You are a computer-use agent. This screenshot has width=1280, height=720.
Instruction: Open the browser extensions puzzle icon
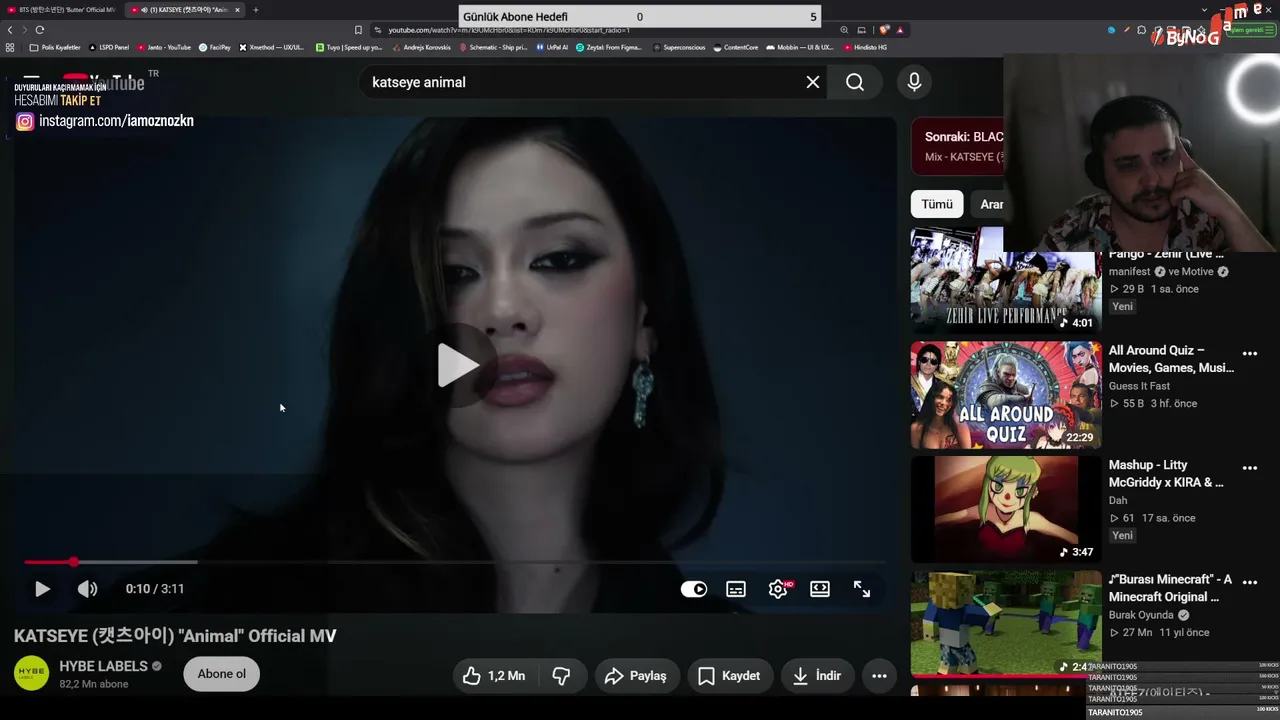1141,30
